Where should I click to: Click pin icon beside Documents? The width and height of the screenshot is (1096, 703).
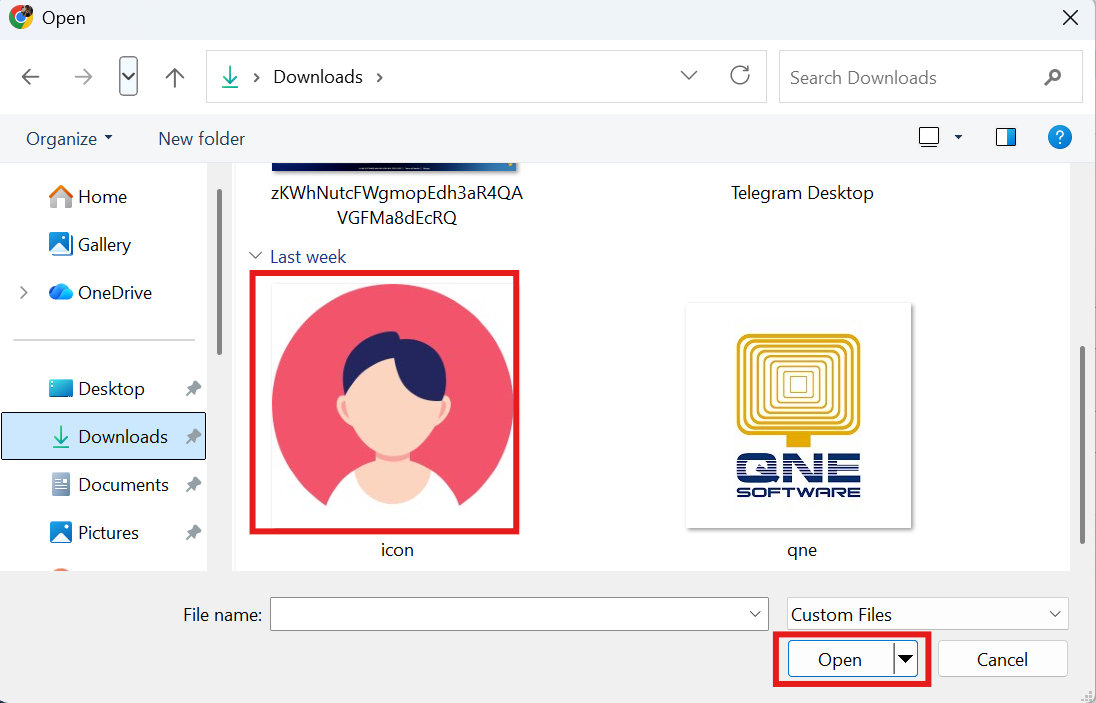(193, 484)
